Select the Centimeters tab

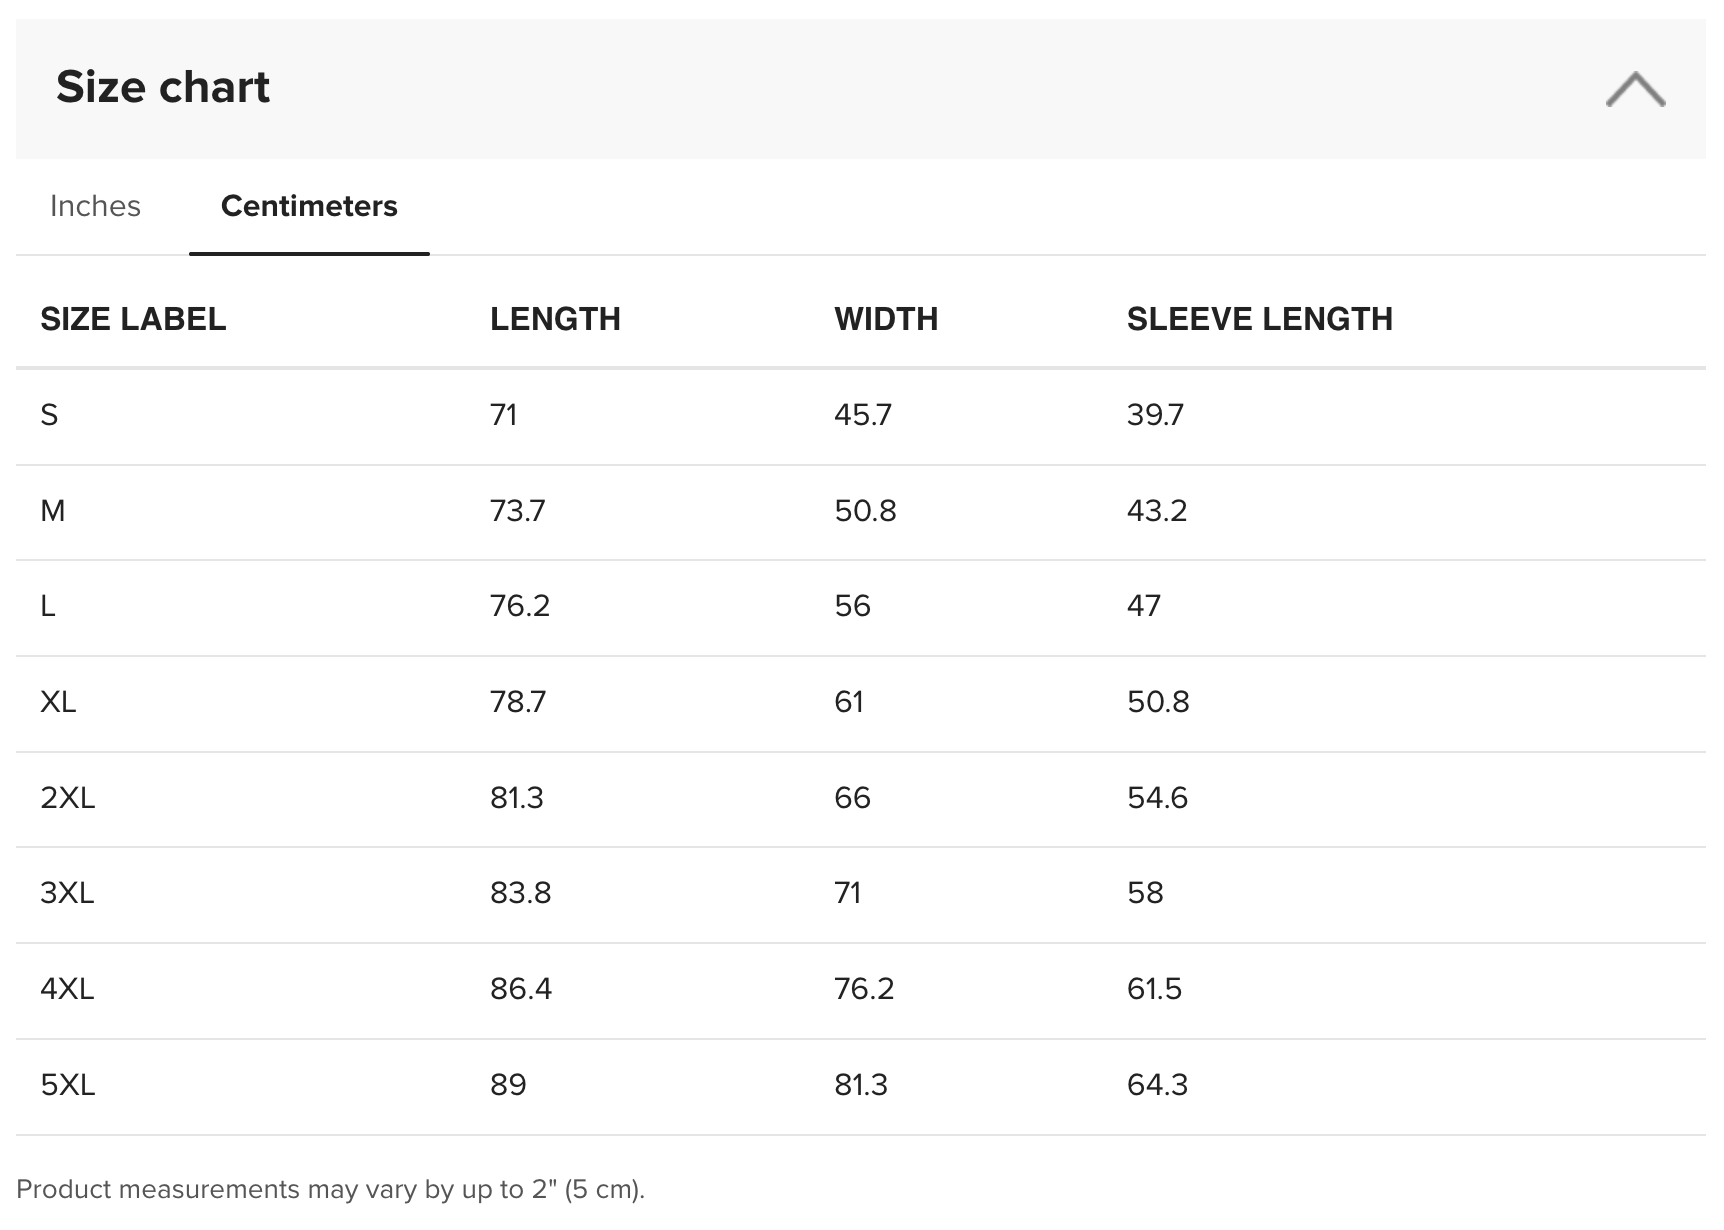[309, 206]
